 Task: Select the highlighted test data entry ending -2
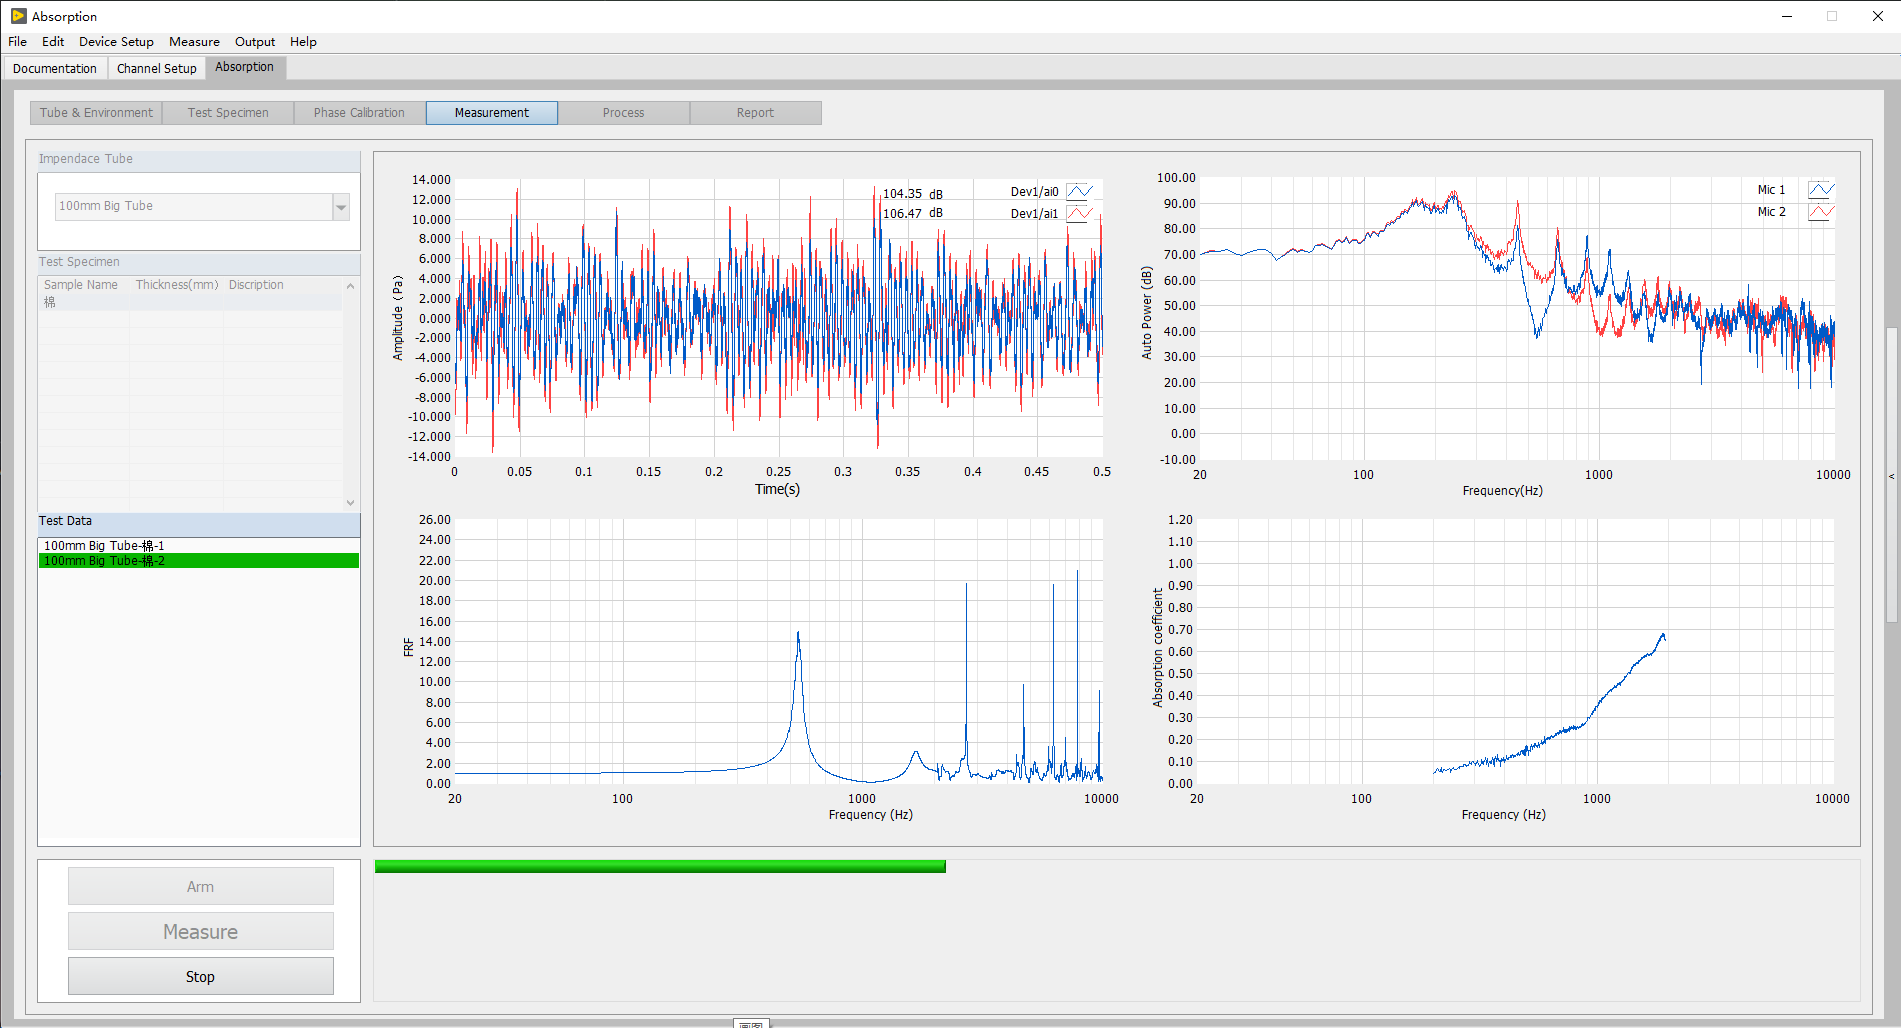coord(104,561)
